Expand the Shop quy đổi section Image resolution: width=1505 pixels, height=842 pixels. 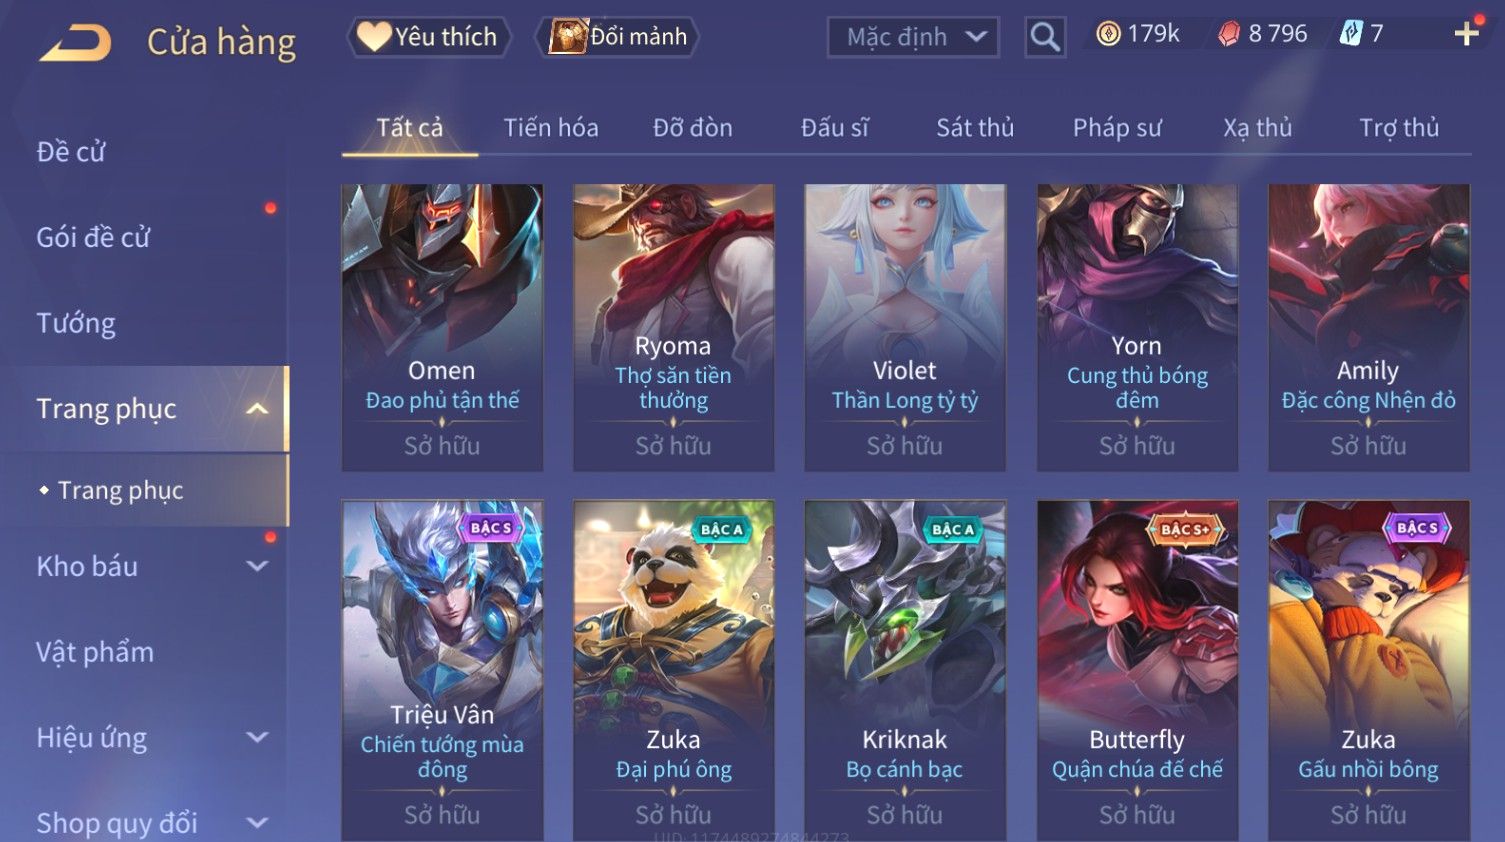[x=257, y=823]
